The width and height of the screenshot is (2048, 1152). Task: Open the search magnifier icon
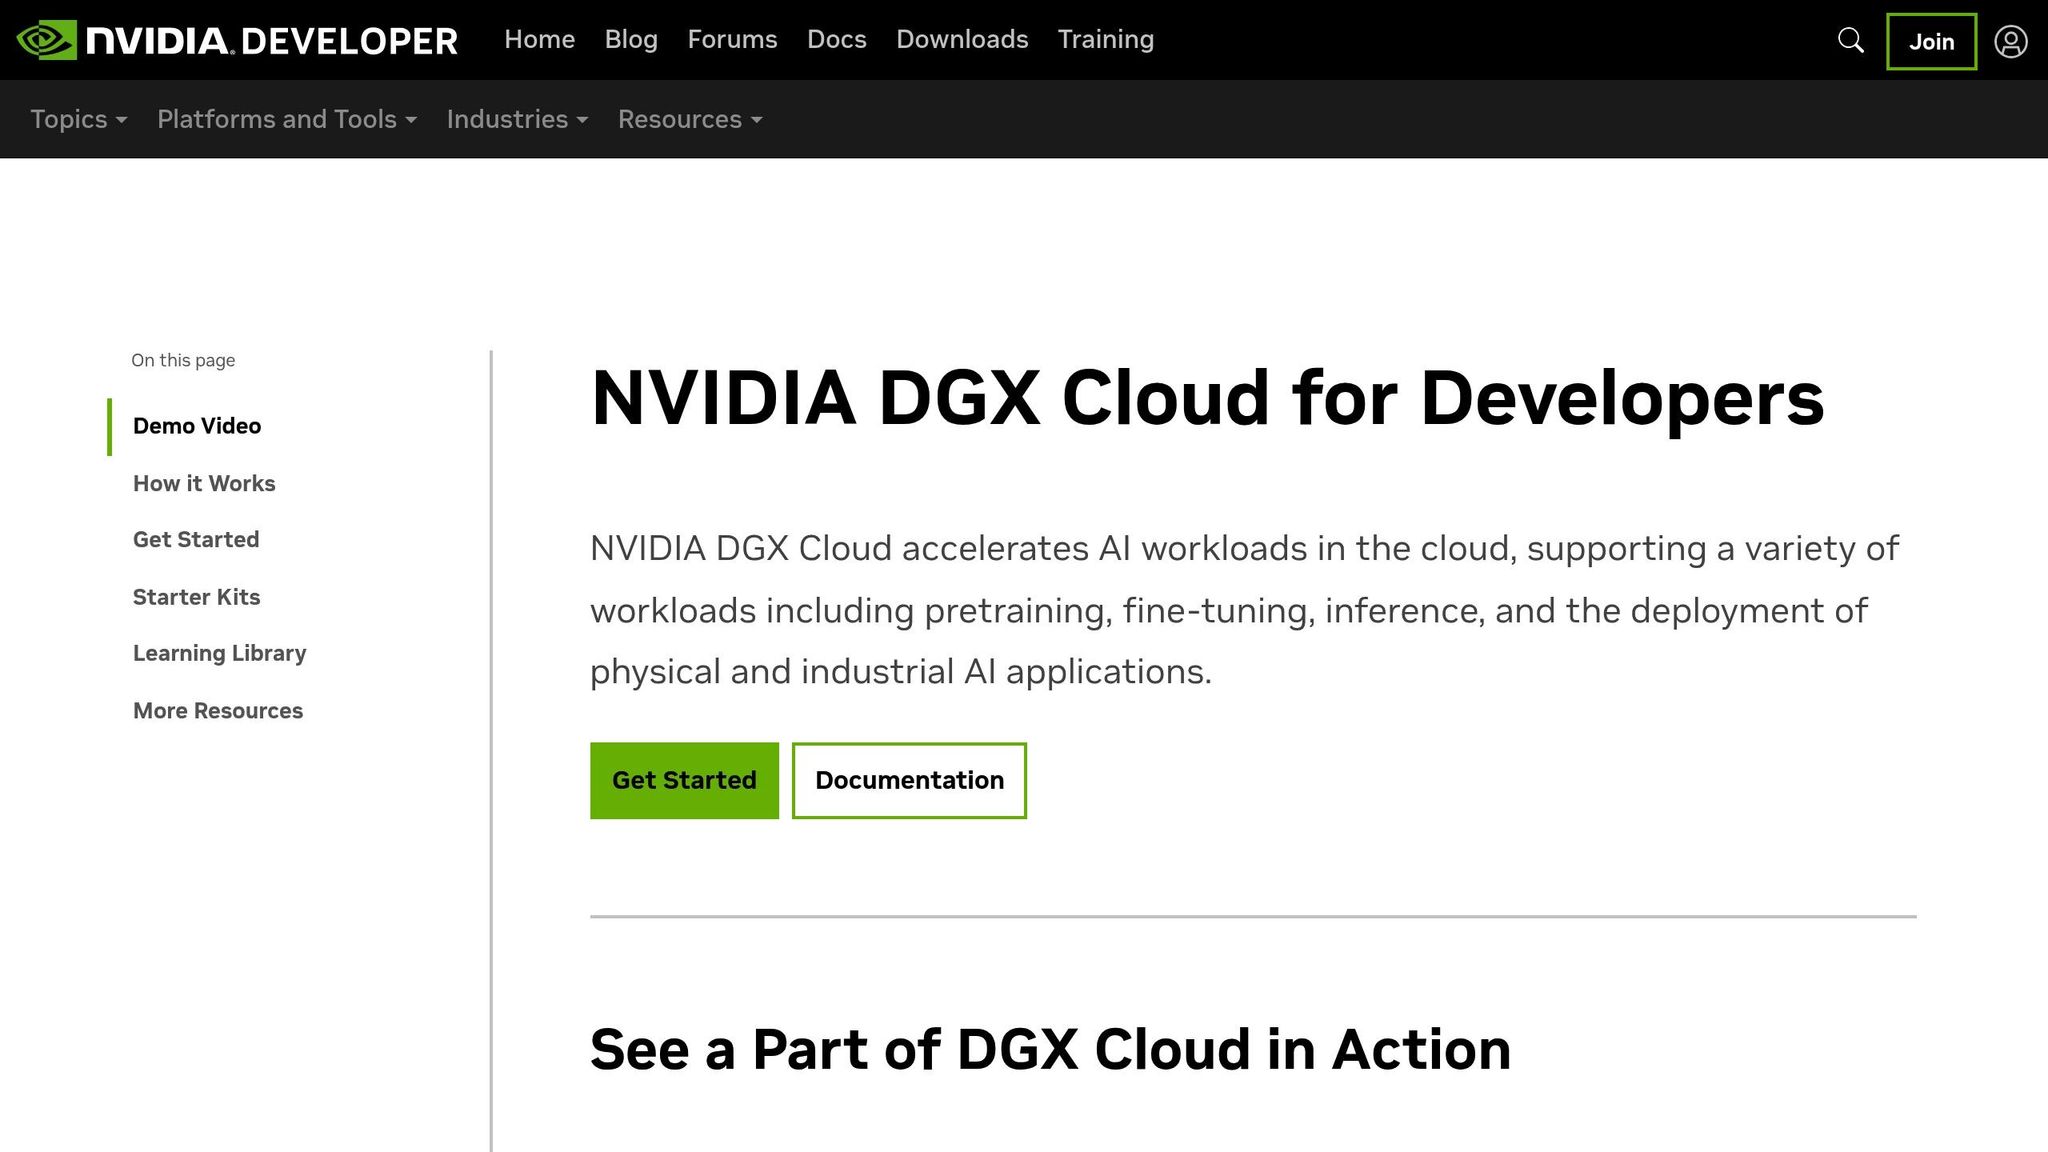[1850, 40]
